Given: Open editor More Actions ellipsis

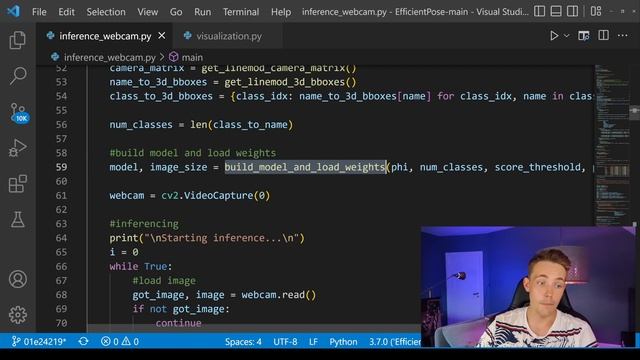Looking at the screenshot, I should pos(622,36).
